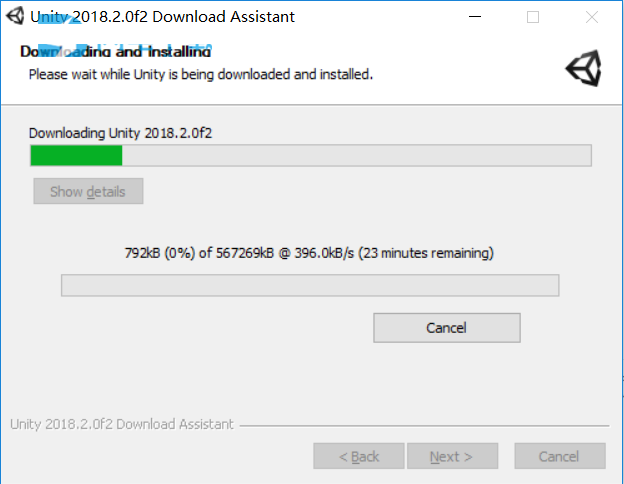Go to the previous page with Back
The height and width of the screenshot is (484, 624).
pos(359,456)
